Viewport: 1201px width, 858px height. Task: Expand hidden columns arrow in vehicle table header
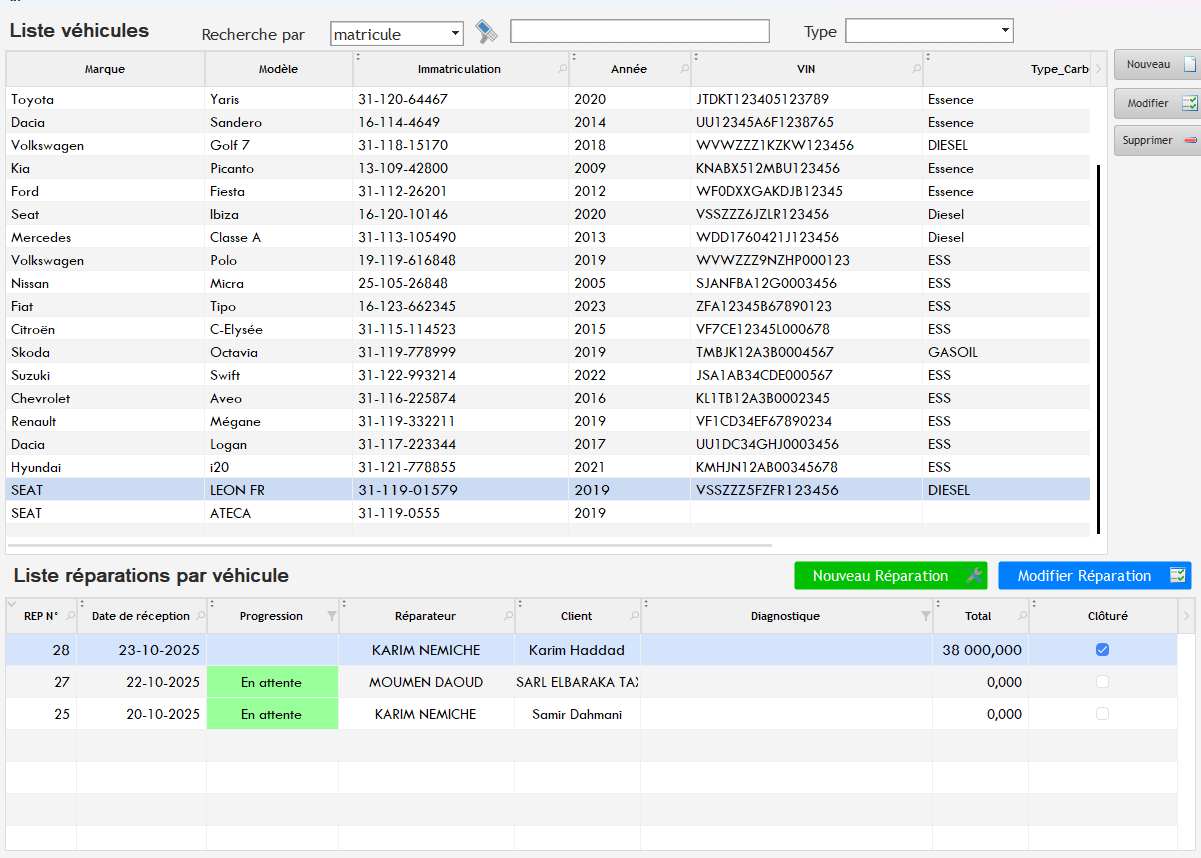(x=1099, y=69)
